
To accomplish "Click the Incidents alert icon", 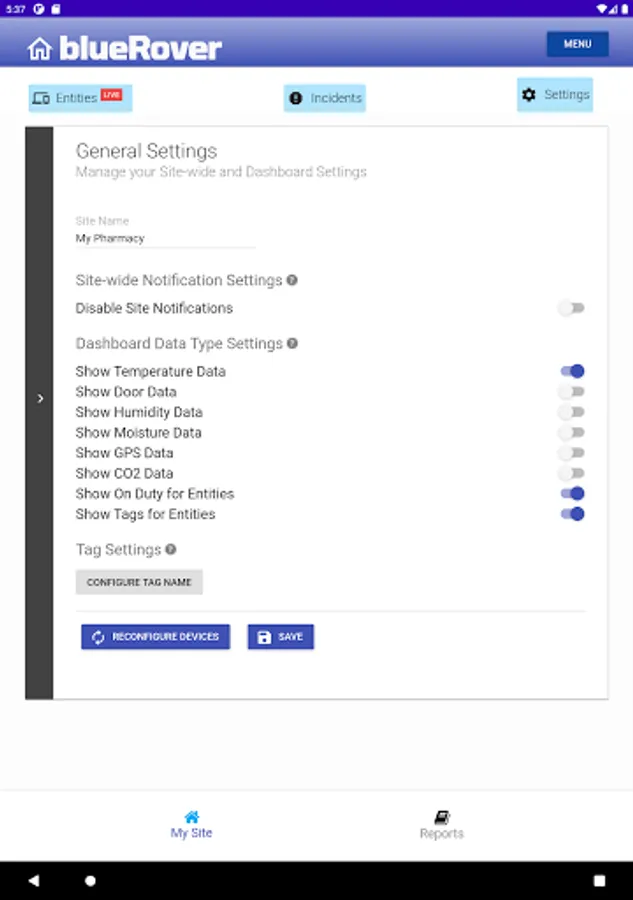I will click(296, 98).
